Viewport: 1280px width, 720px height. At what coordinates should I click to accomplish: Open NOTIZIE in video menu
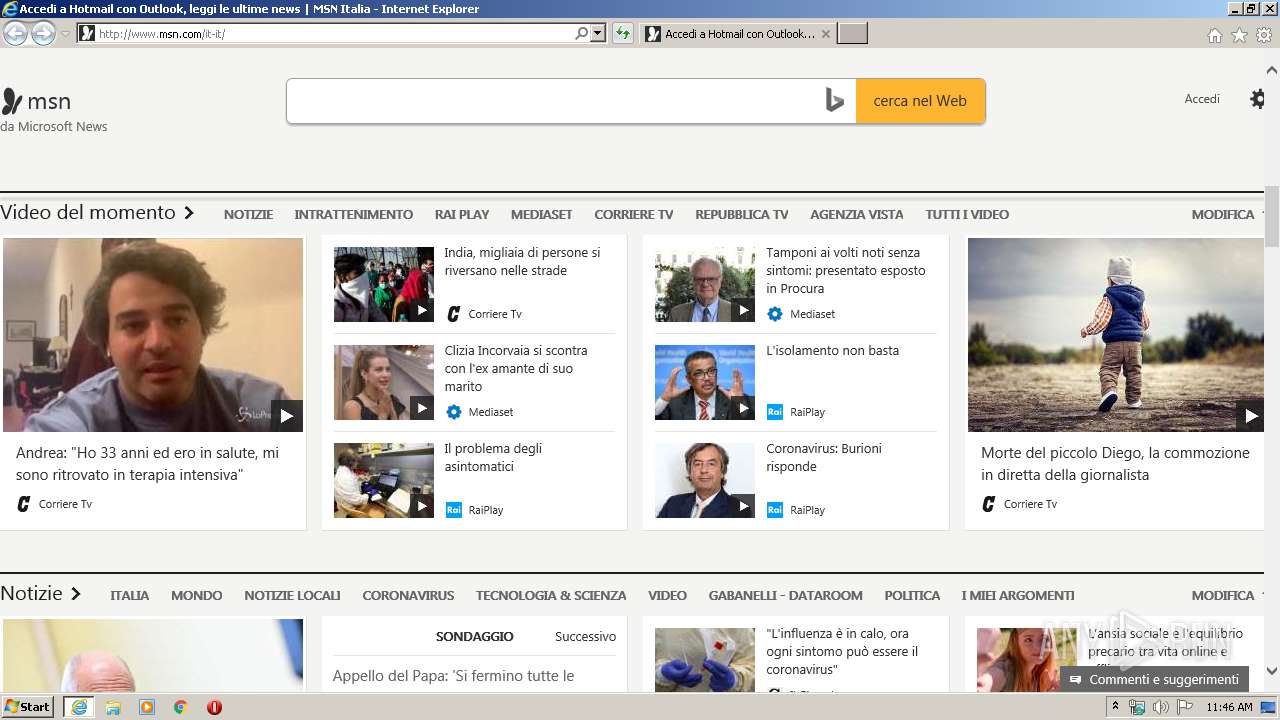248,214
